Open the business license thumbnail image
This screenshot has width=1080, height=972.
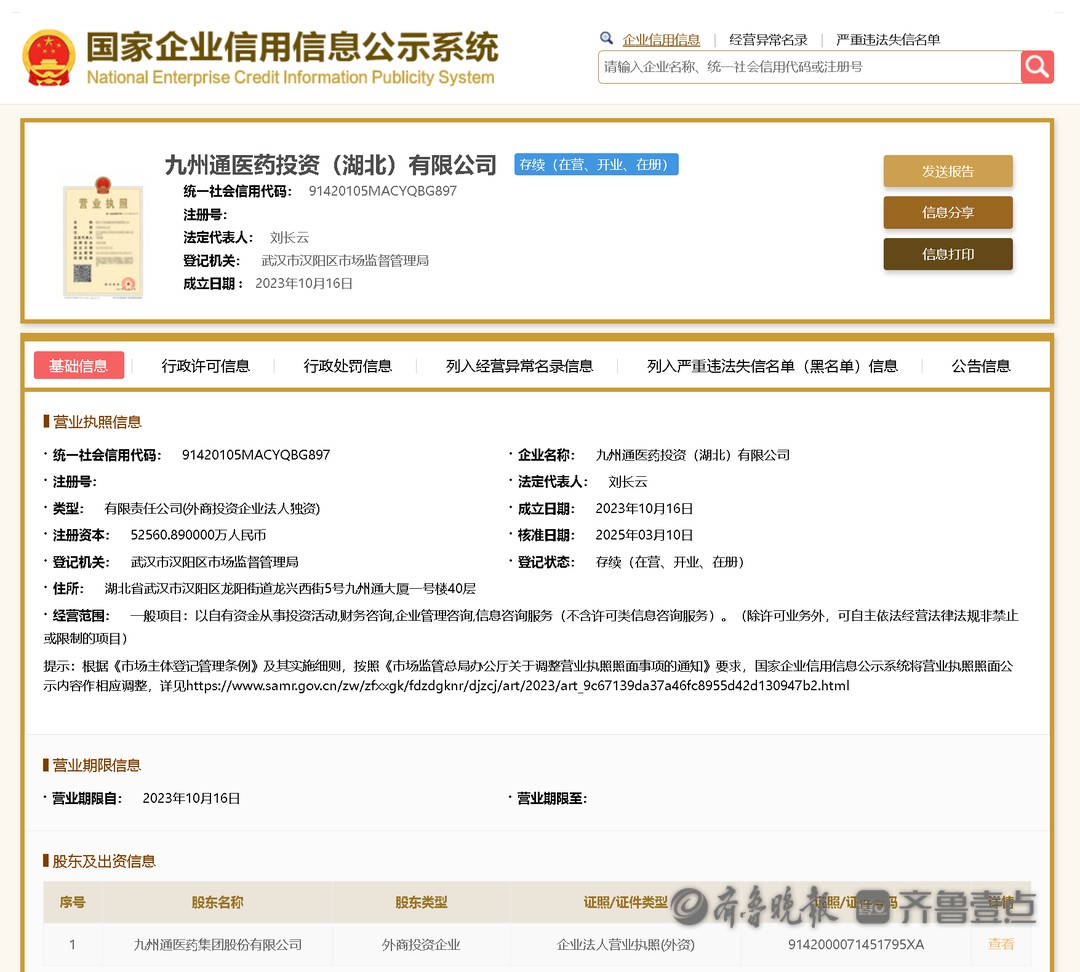click(x=103, y=236)
